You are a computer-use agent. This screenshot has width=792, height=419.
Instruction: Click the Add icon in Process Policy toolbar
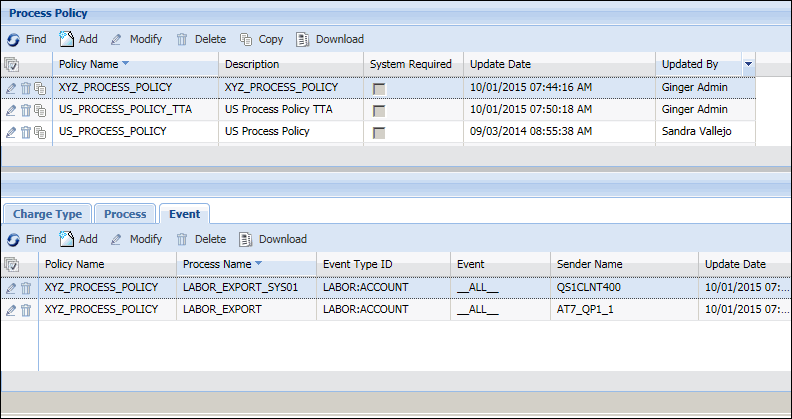point(67,40)
